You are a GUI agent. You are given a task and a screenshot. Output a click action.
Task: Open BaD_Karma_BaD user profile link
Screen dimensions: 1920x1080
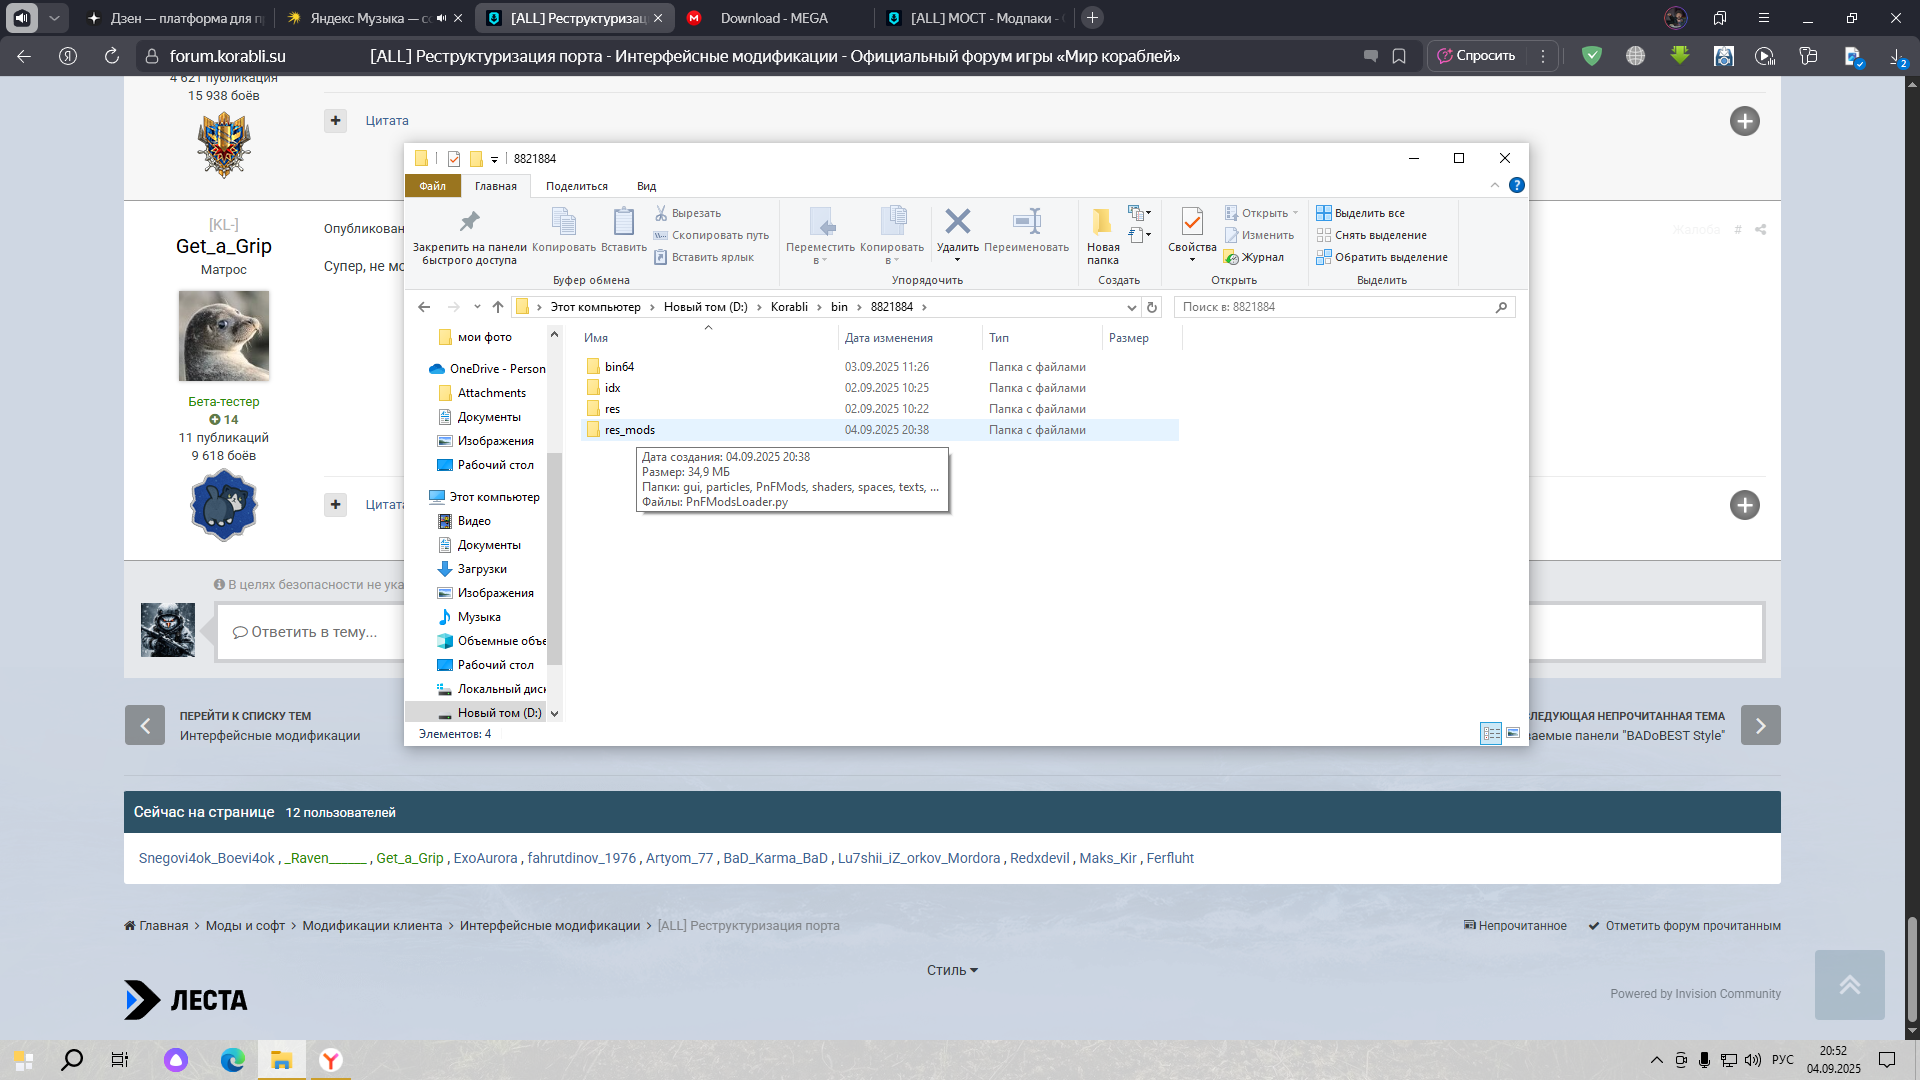pos(775,858)
